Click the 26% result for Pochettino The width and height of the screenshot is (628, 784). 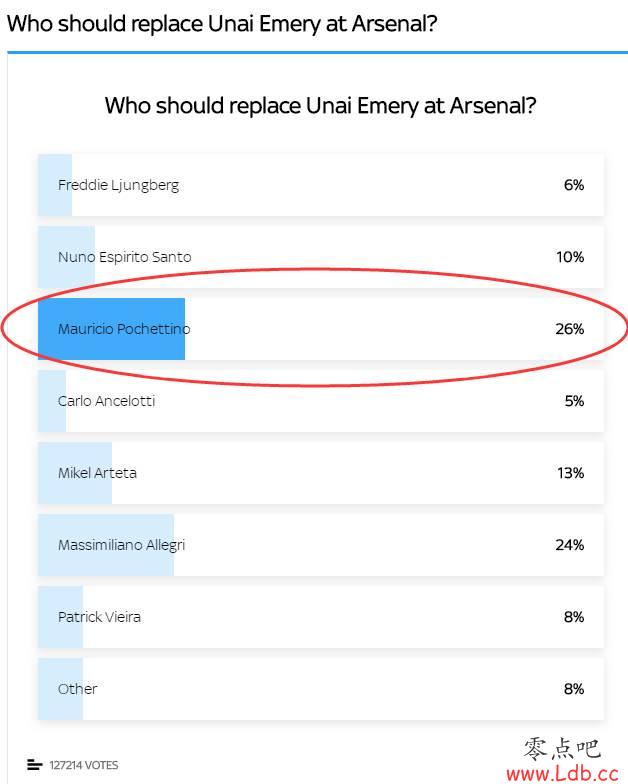(570, 329)
